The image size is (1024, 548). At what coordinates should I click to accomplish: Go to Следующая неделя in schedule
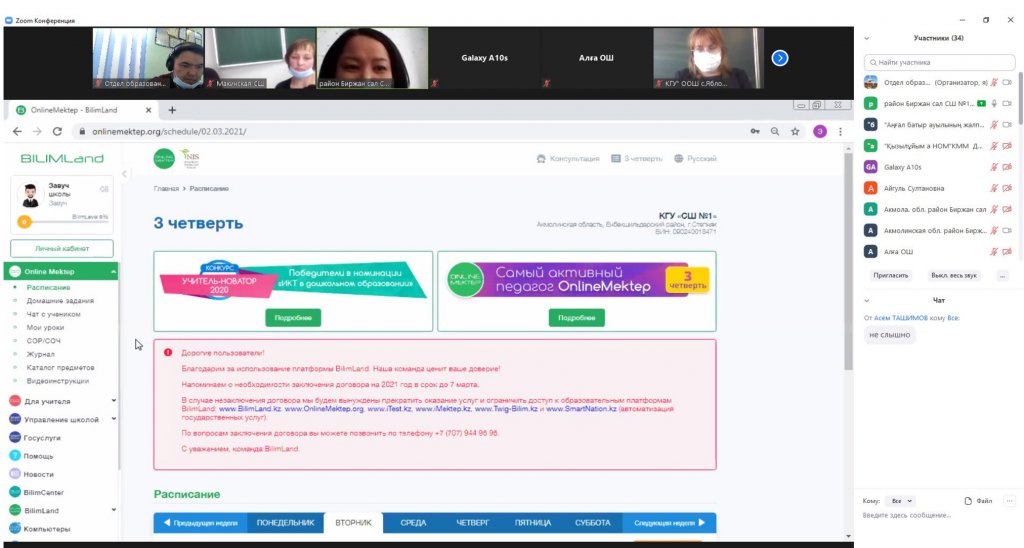(669, 523)
